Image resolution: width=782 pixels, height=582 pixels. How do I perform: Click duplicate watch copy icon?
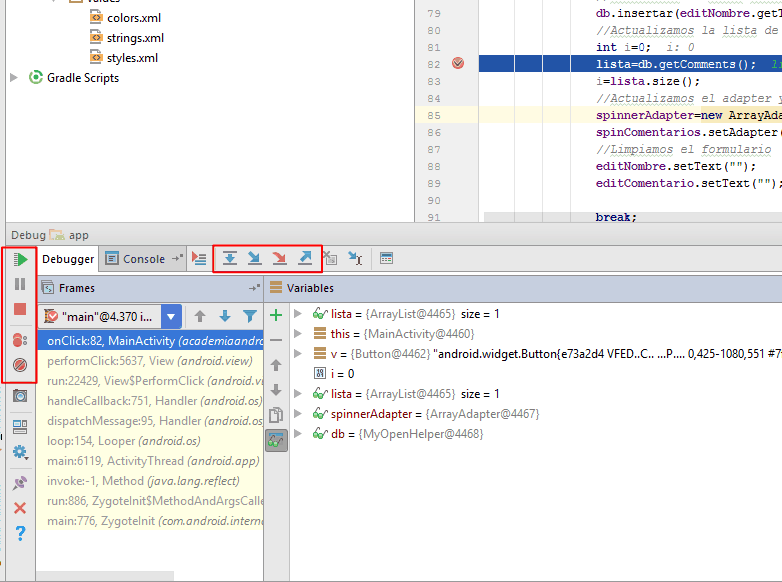tap(276, 415)
